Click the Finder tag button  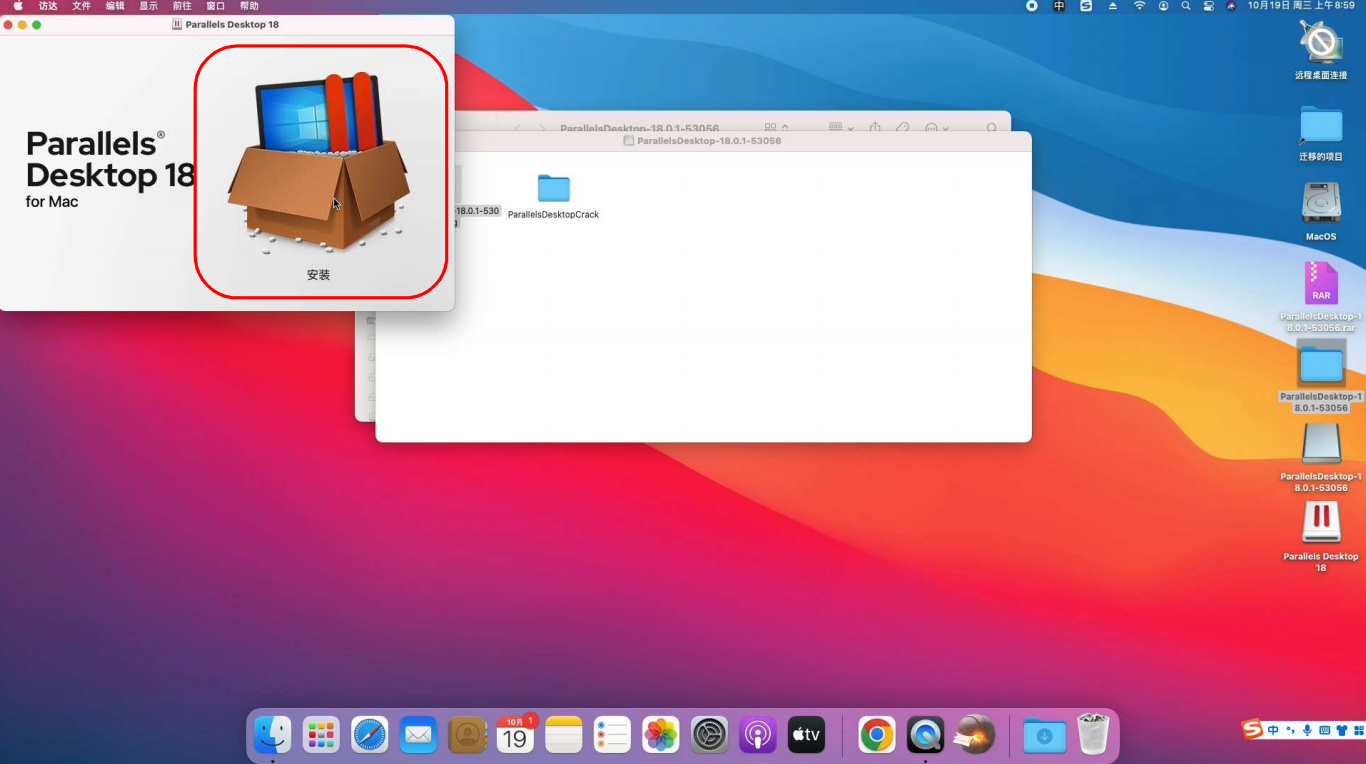(902, 128)
